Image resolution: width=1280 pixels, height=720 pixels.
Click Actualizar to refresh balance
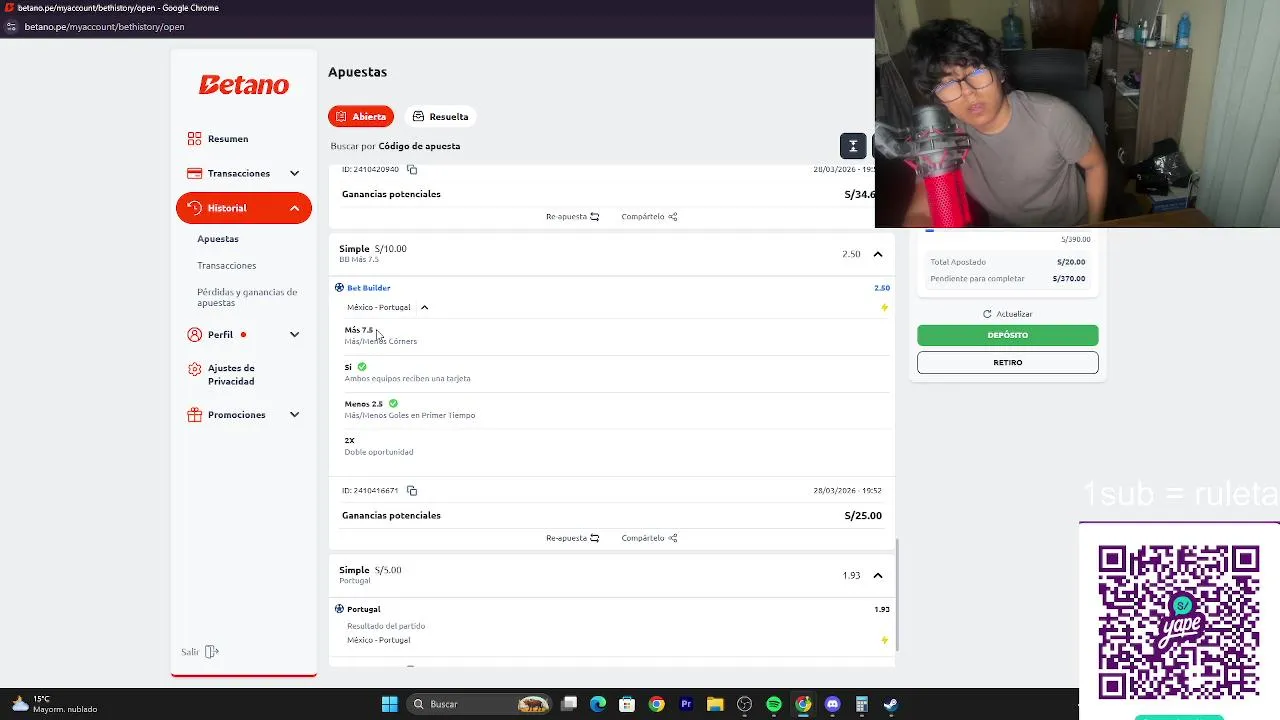(1007, 314)
